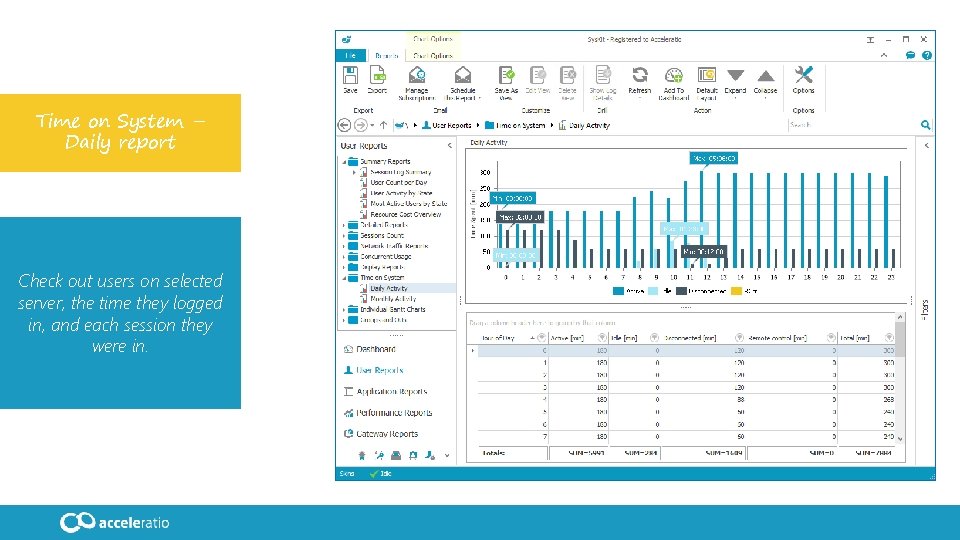Switch to the Reports ribbon tab
This screenshot has width=960, height=540.
coord(386,56)
